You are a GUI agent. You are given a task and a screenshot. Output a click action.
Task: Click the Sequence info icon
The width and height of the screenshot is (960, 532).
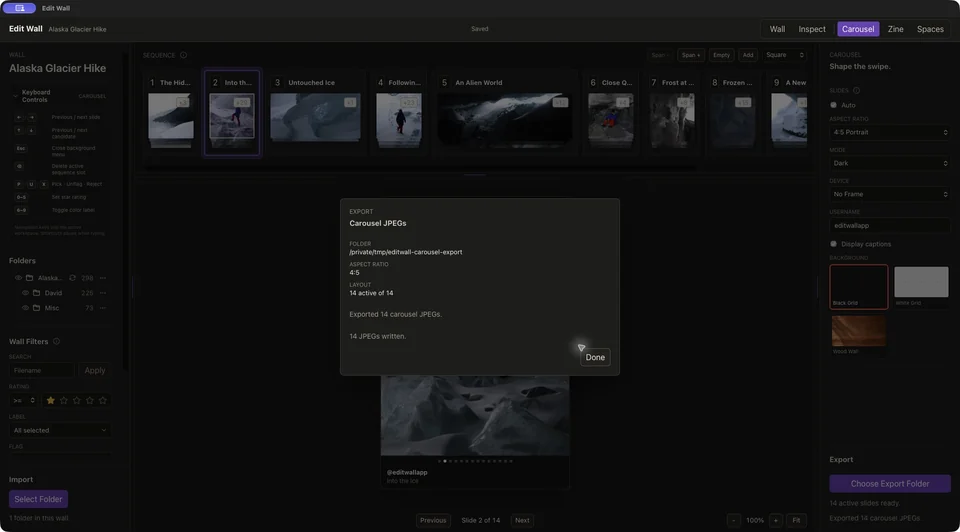pyautogui.click(x=183, y=55)
